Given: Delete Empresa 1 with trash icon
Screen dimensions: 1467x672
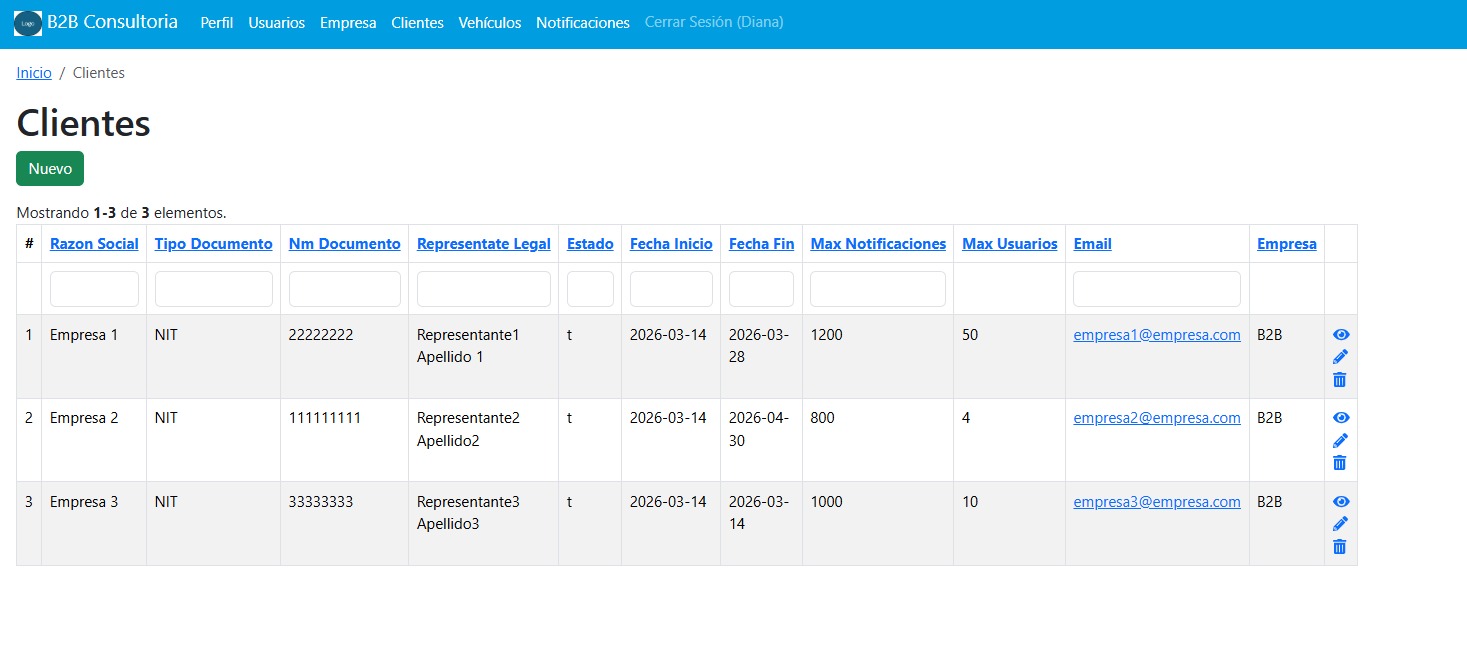Looking at the screenshot, I should [1340, 380].
